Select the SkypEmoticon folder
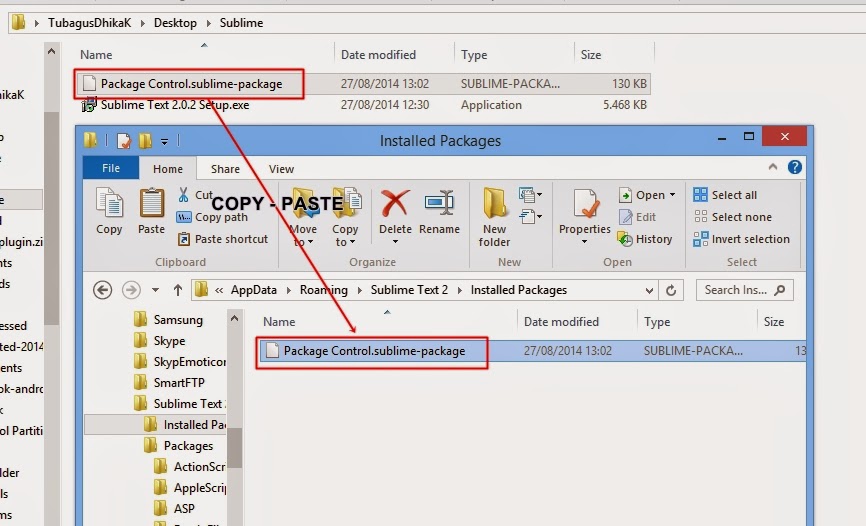The height and width of the screenshot is (526, 866). (179, 362)
